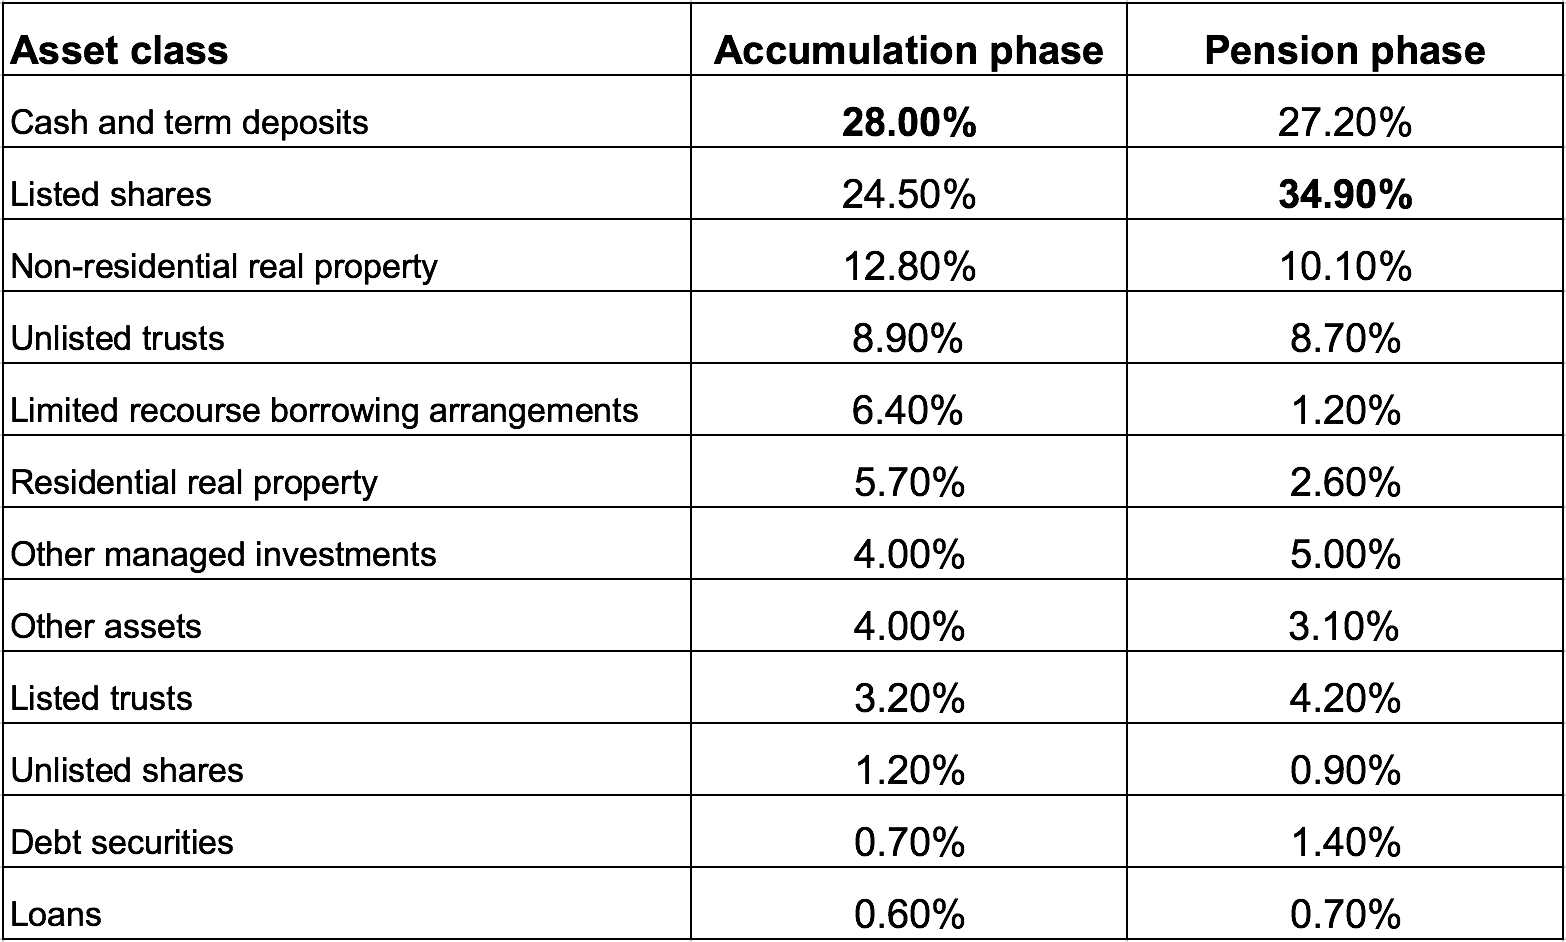Click the "Pension phase" header cell

pyautogui.click(x=1344, y=50)
